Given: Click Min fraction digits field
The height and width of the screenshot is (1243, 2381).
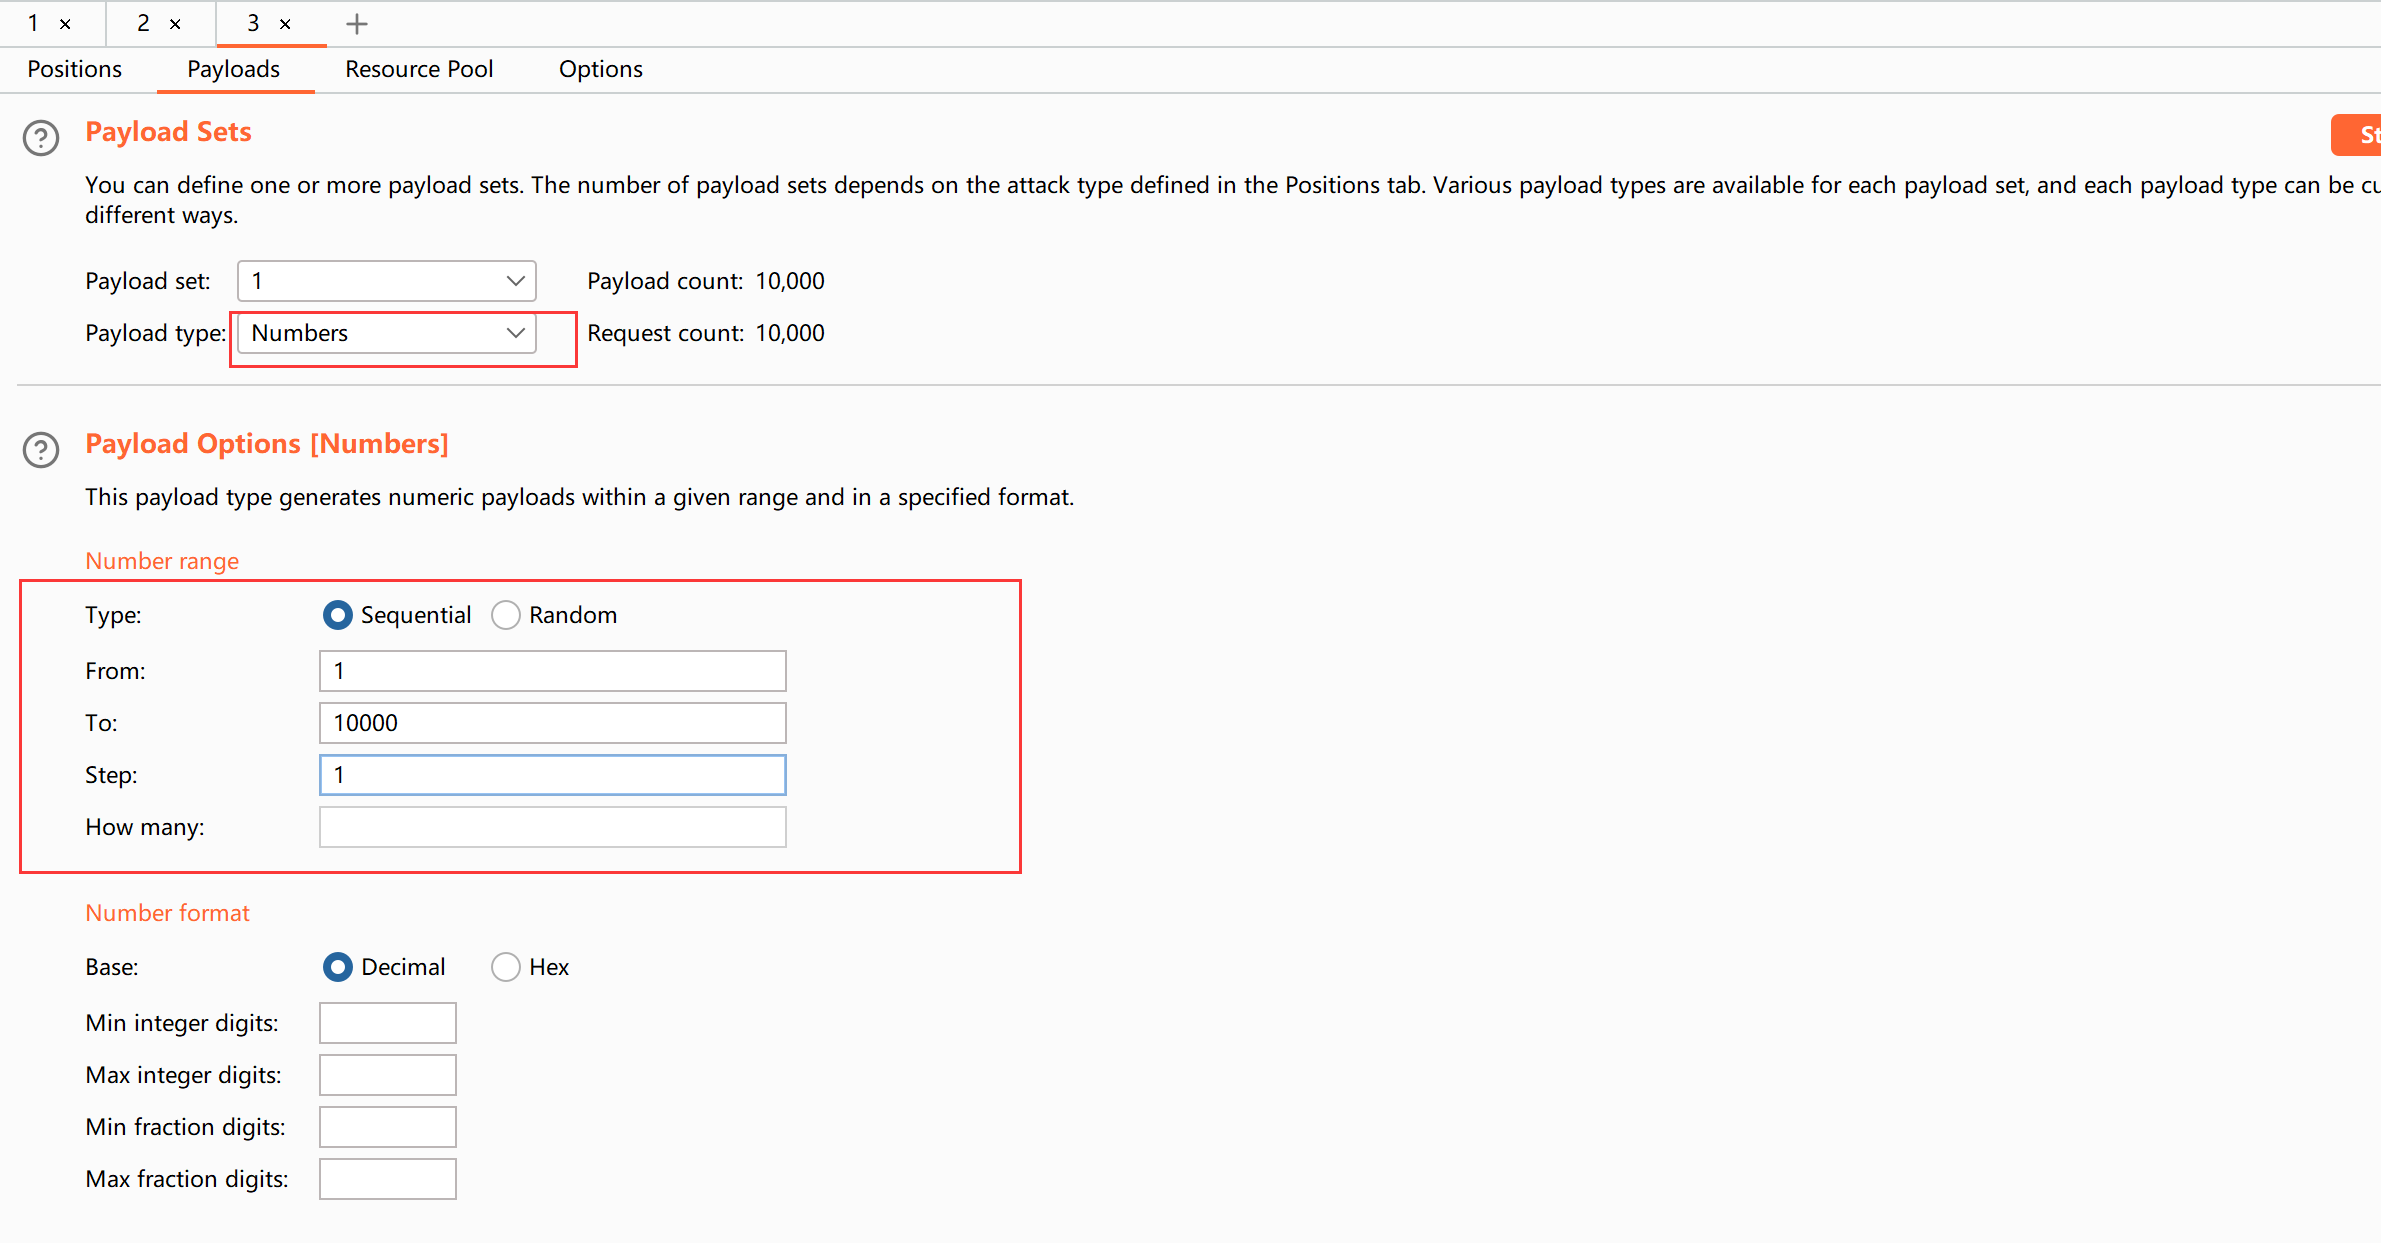Looking at the screenshot, I should click(x=388, y=1127).
